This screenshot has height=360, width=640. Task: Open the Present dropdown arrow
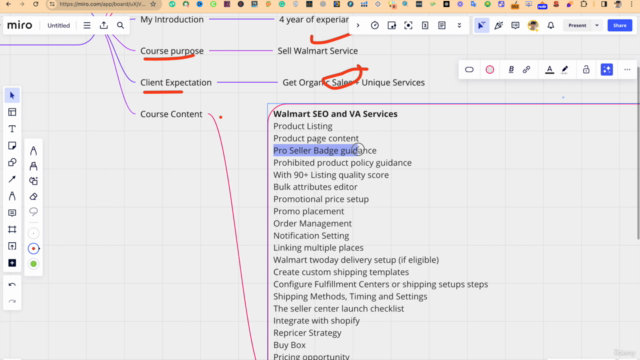click(597, 25)
